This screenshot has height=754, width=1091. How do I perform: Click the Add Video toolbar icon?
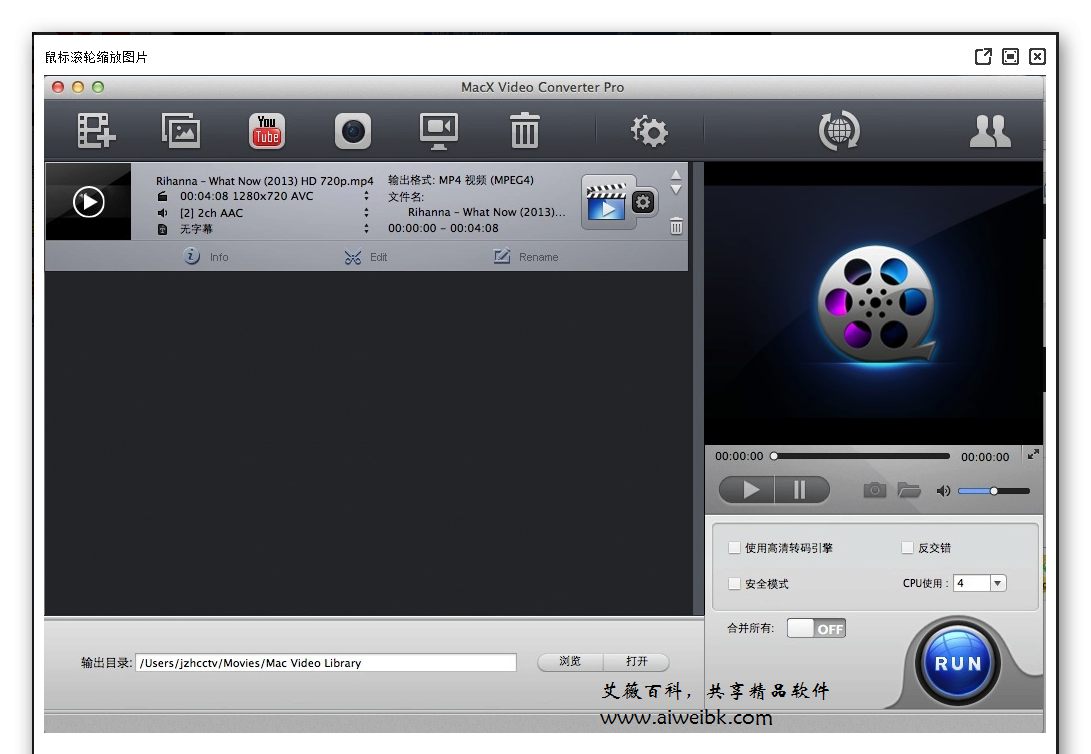point(97,131)
